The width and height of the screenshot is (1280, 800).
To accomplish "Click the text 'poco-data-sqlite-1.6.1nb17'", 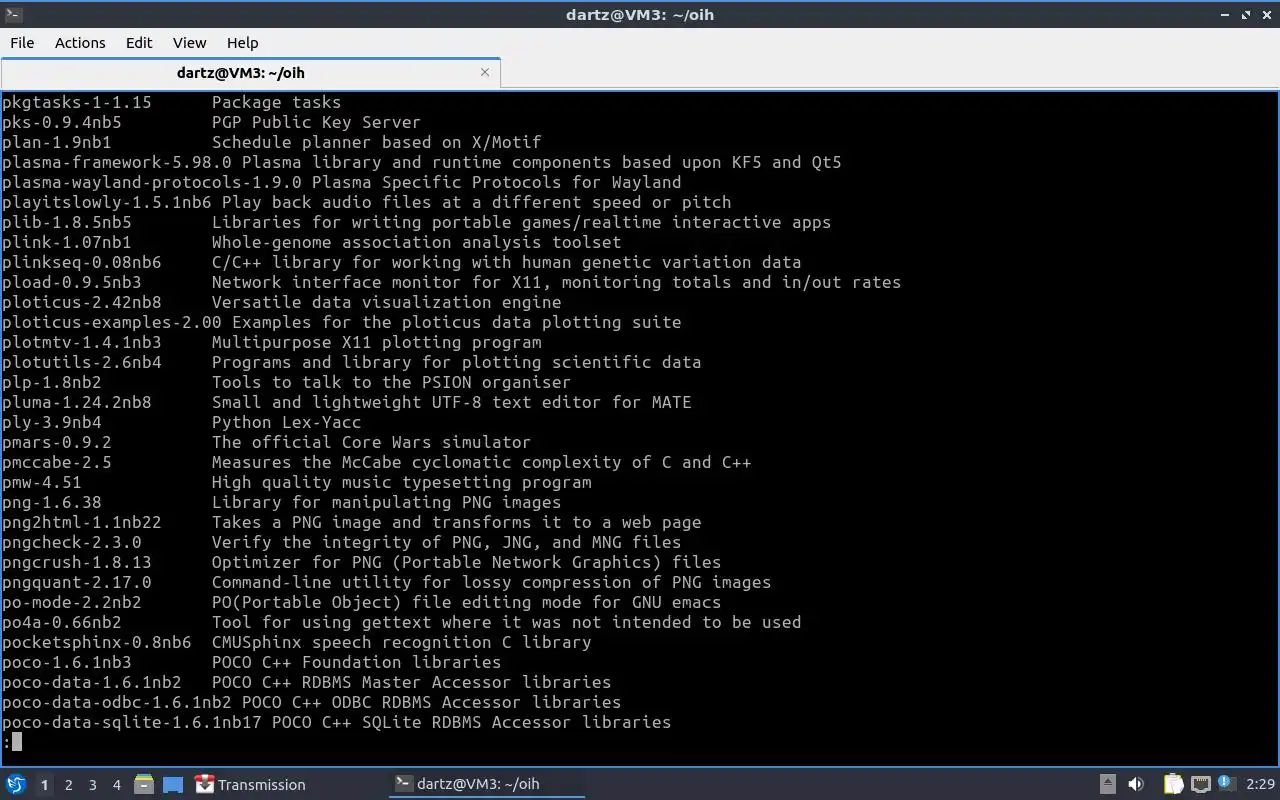I will point(132,722).
